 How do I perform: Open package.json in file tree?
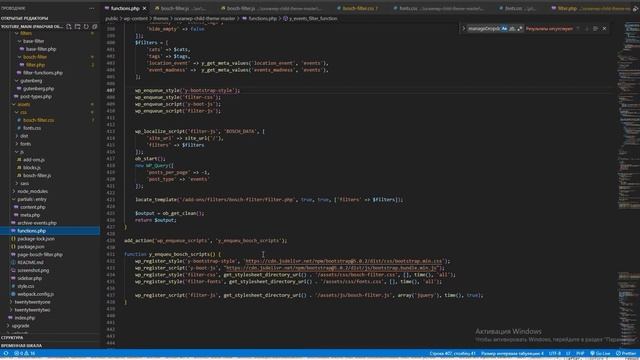pos(28,247)
